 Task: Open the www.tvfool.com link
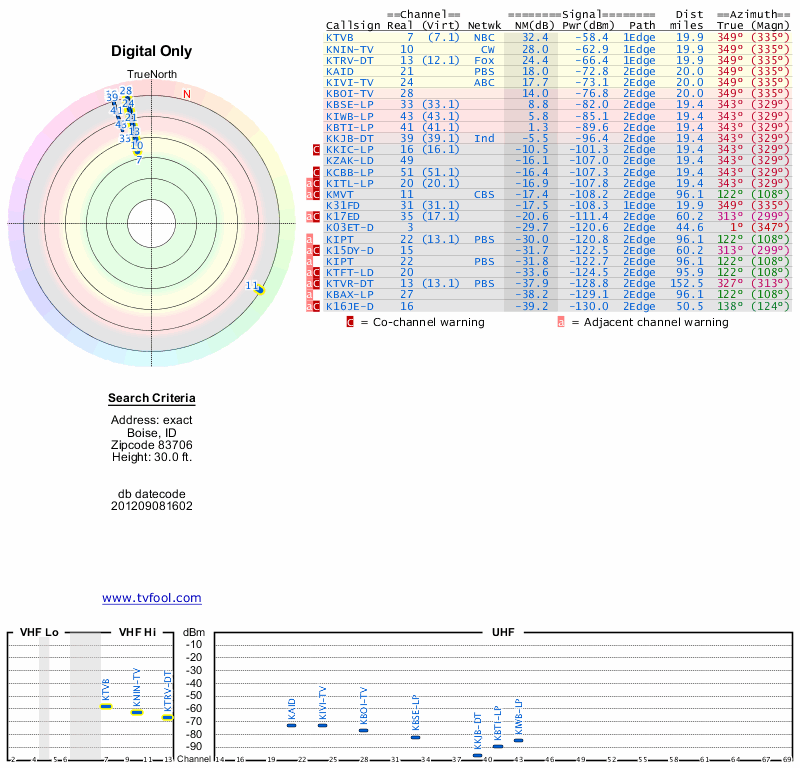coord(152,598)
